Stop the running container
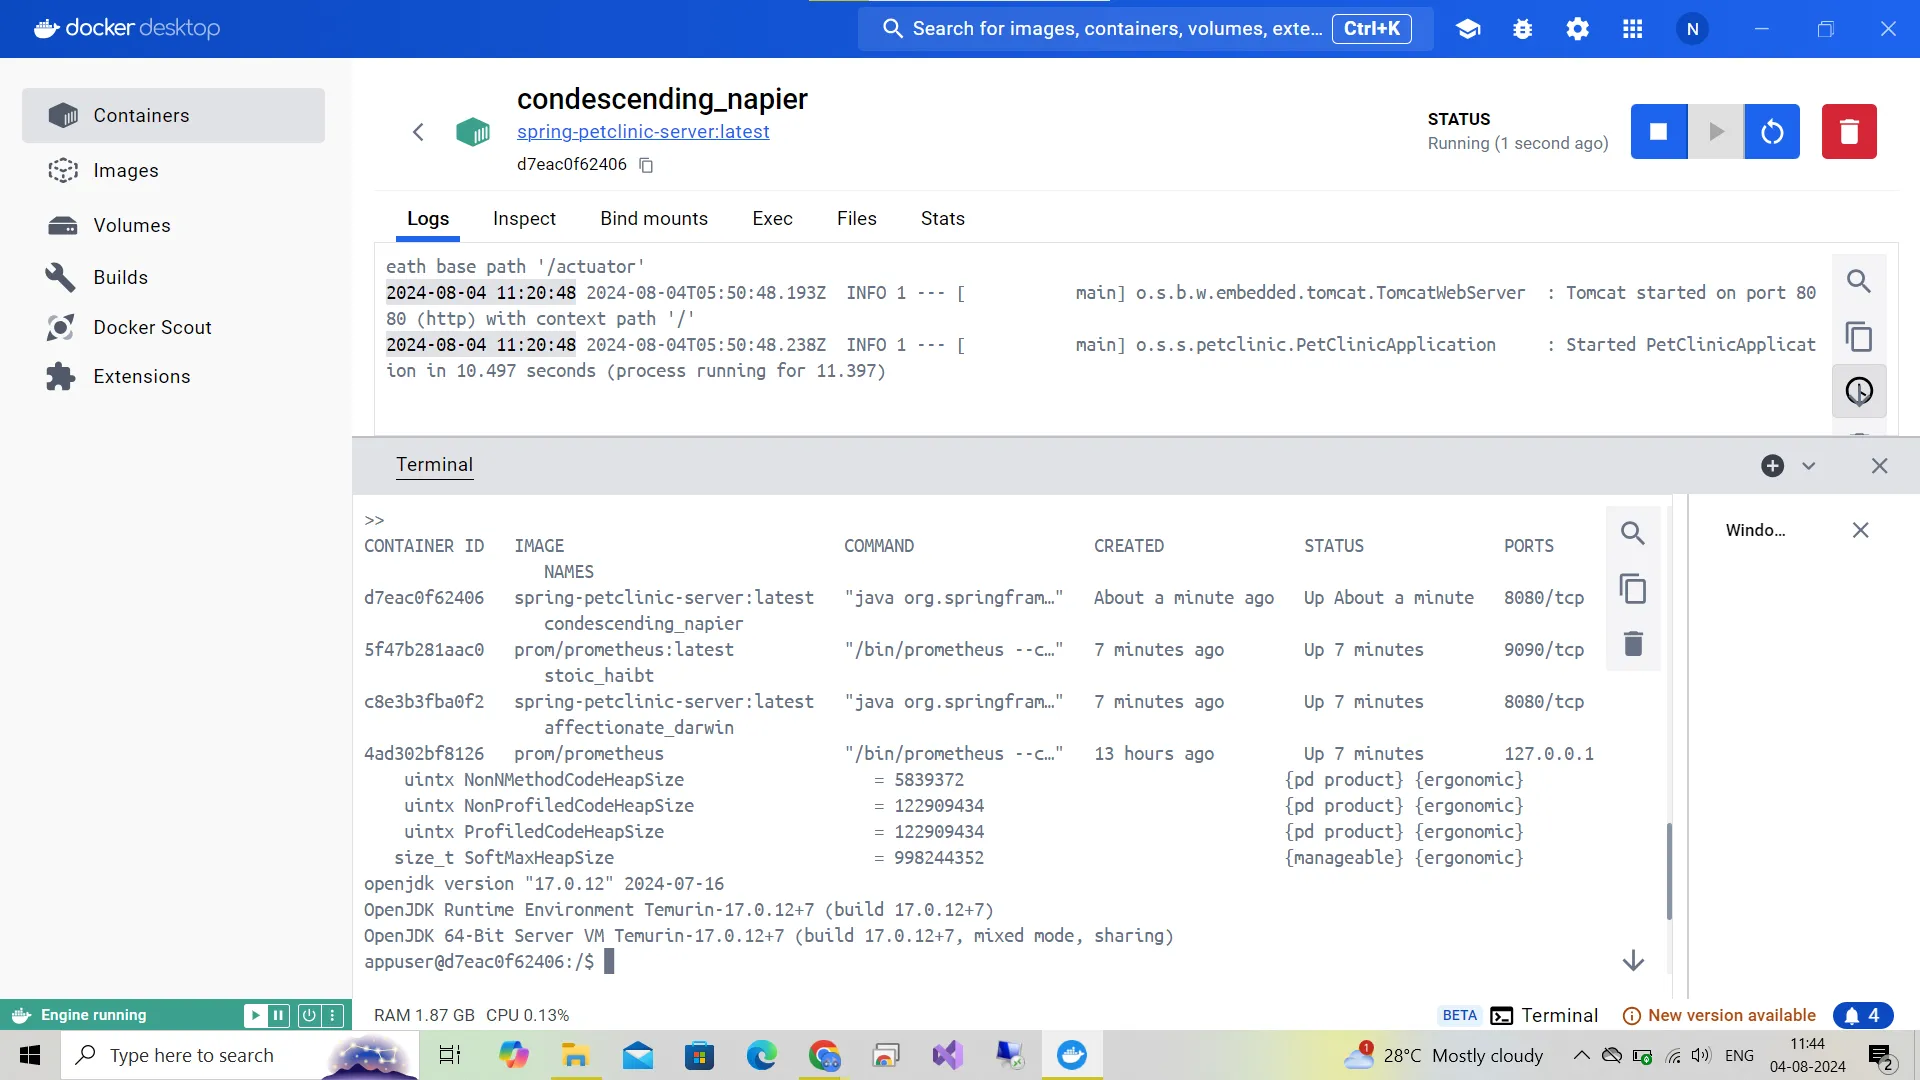1920x1080 pixels. [1659, 131]
